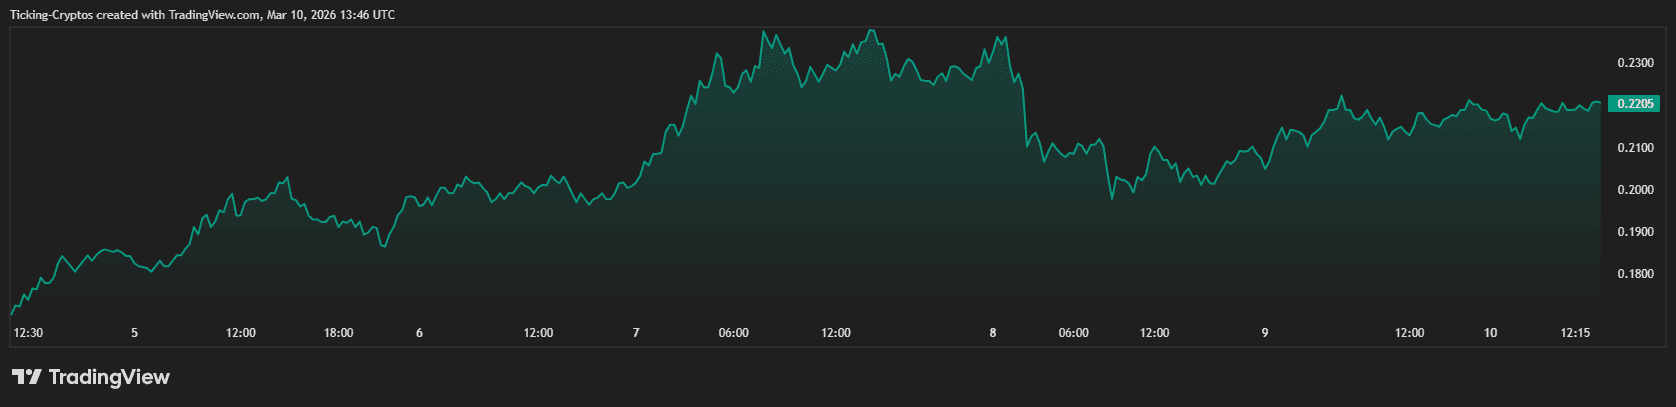Click the 0.2300 price axis label
The width and height of the screenshot is (1676, 407).
point(1635,63)
